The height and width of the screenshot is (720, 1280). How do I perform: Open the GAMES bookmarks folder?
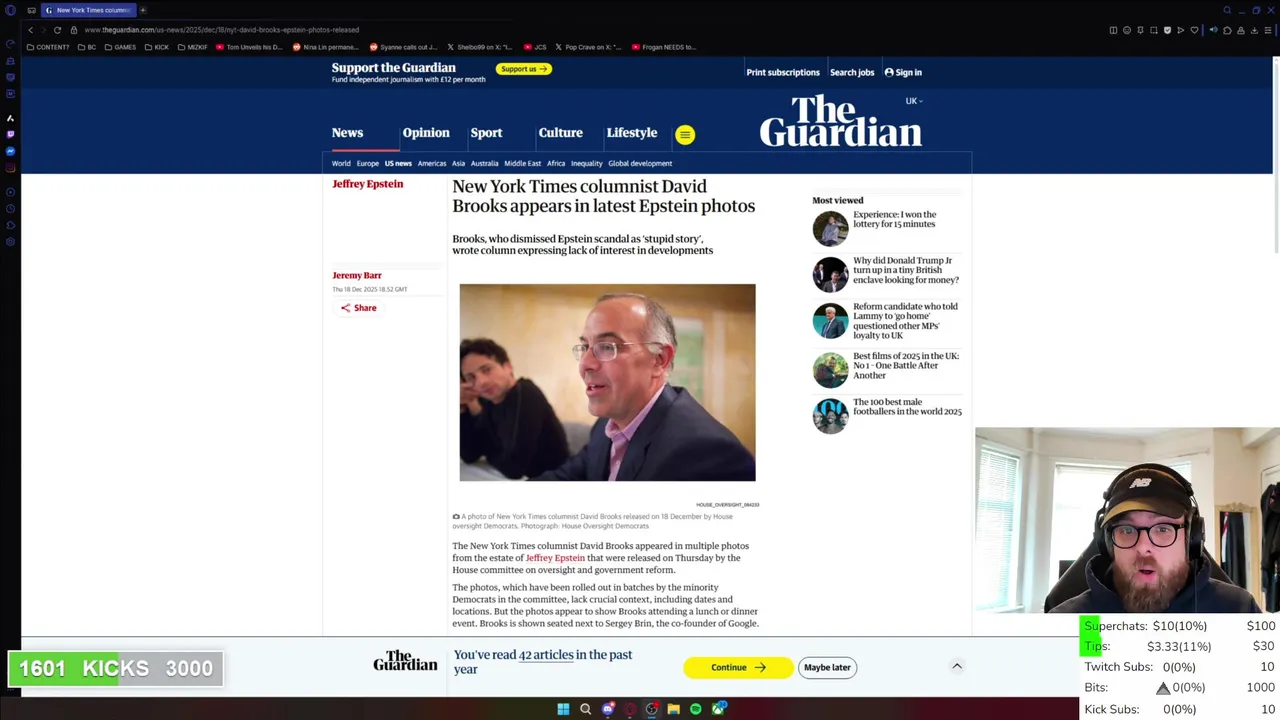(x=120, y=47)
